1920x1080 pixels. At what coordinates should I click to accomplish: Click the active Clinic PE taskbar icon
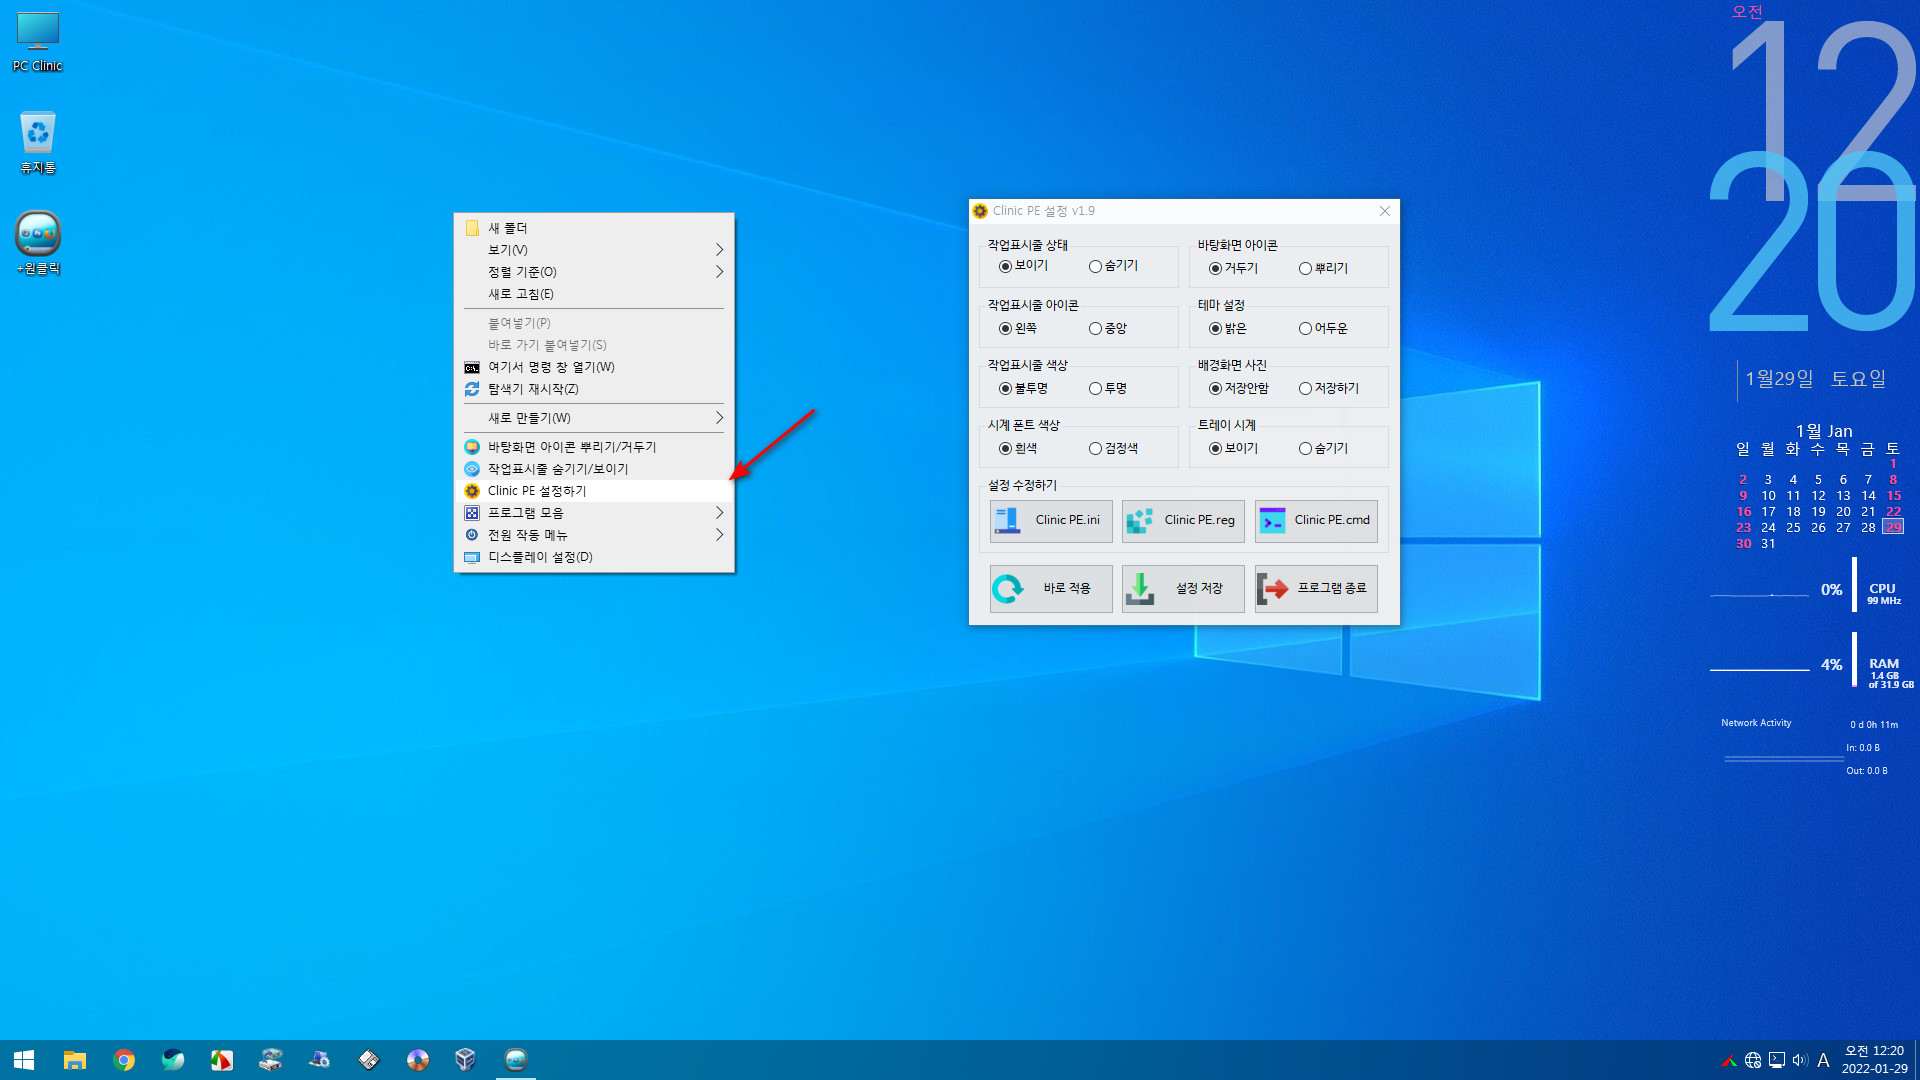tap(516, 1060)
